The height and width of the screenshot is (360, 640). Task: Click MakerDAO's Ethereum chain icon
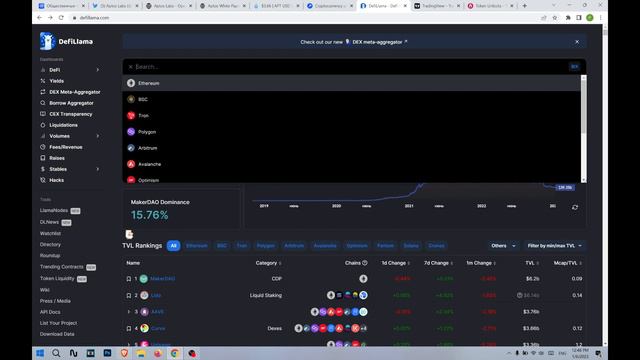click(363, 279)
